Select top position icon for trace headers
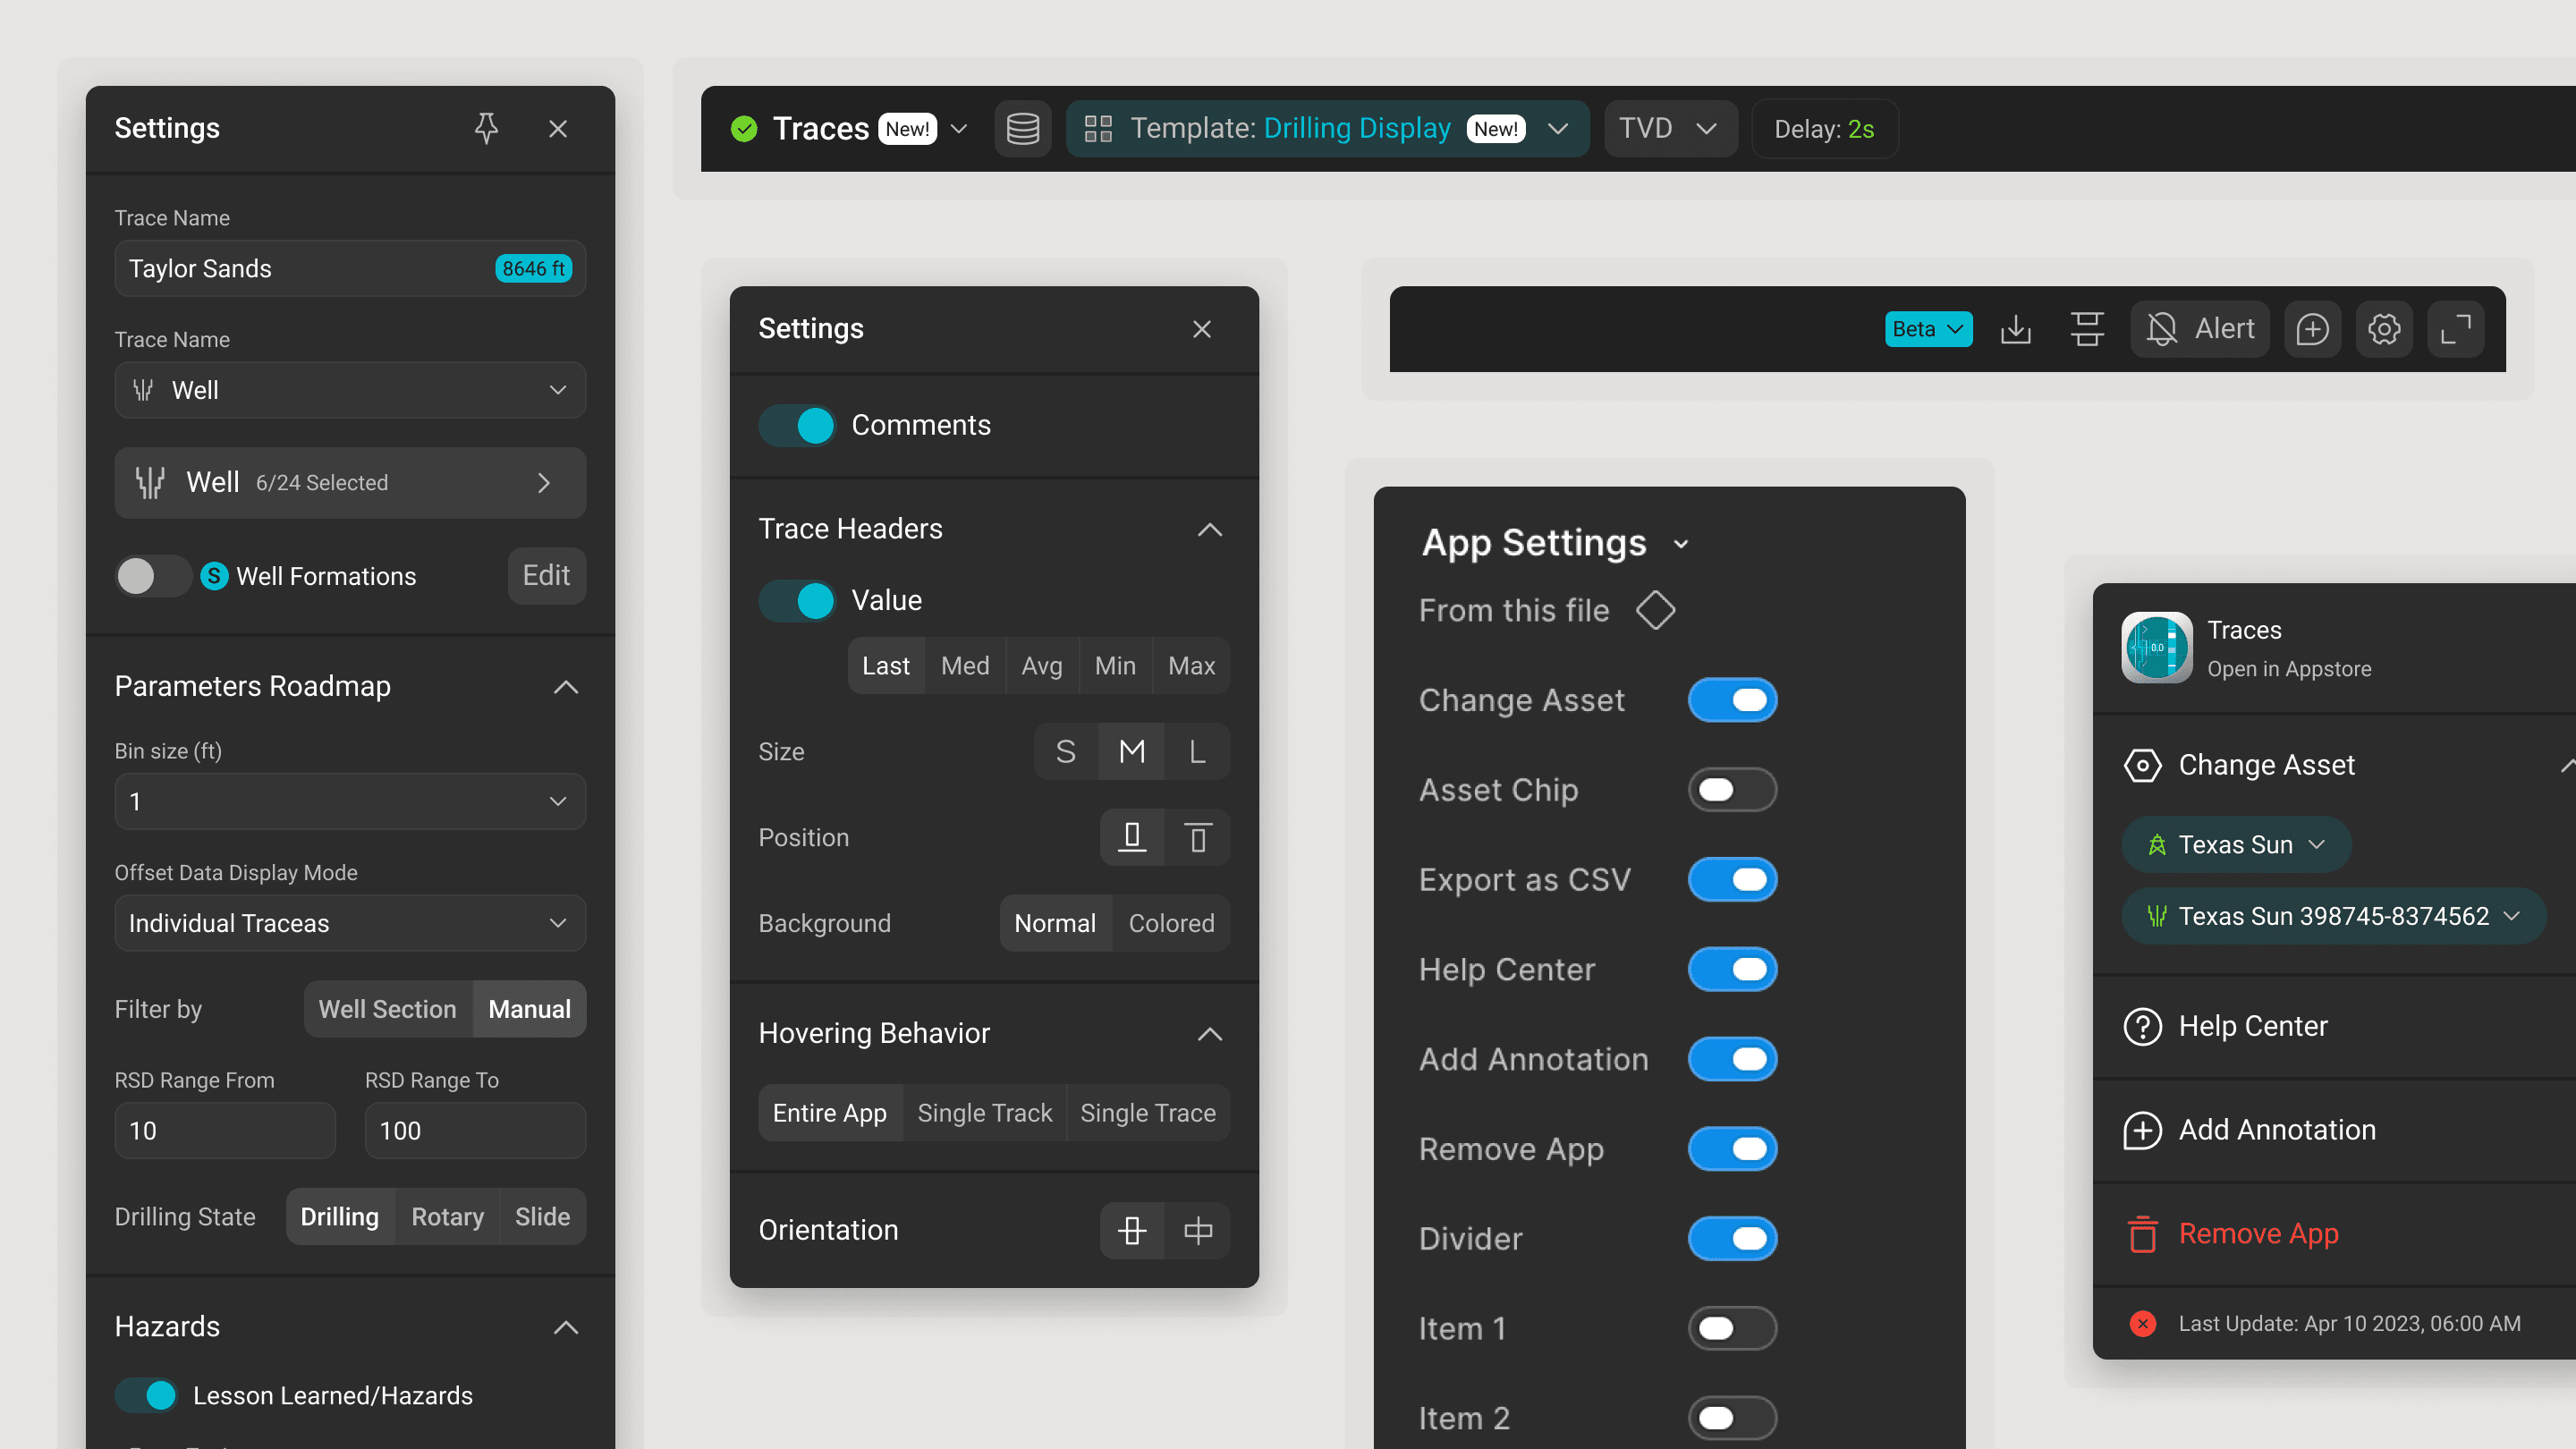This screenshot has width=2576, height=1449. point(1197,837)
